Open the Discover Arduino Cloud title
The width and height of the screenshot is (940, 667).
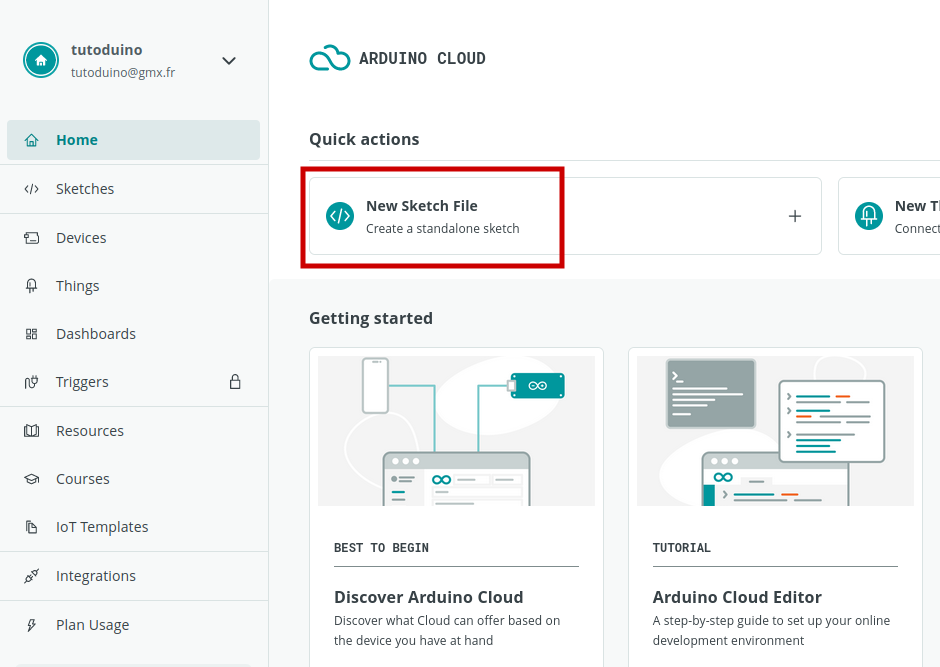point(429,597)
